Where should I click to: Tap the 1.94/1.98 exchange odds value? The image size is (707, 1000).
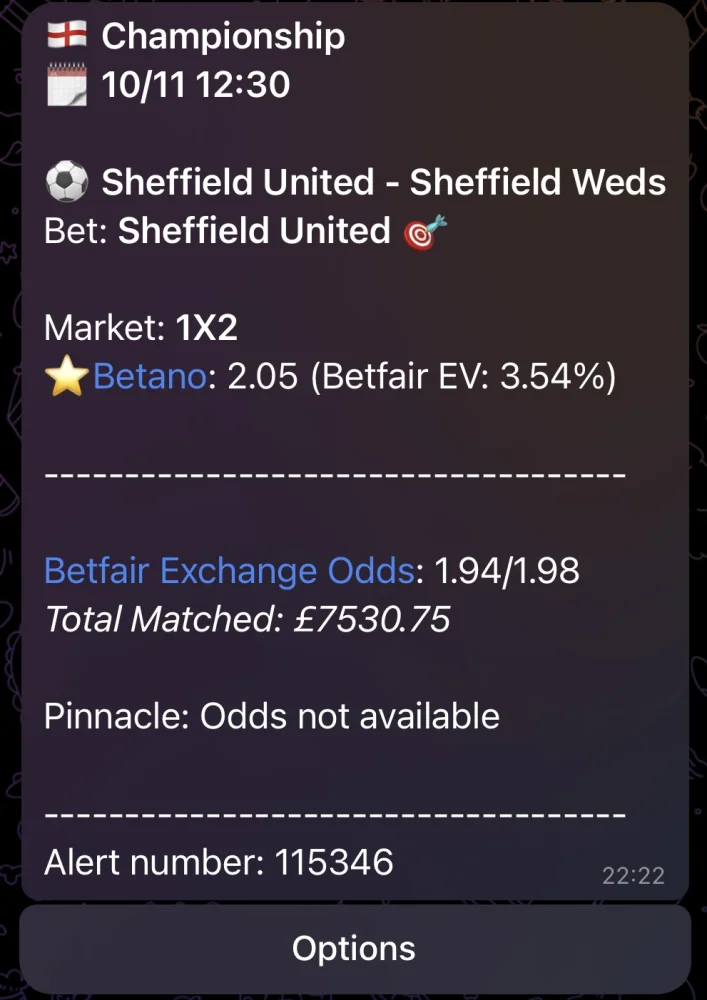(x=509, y=571)
